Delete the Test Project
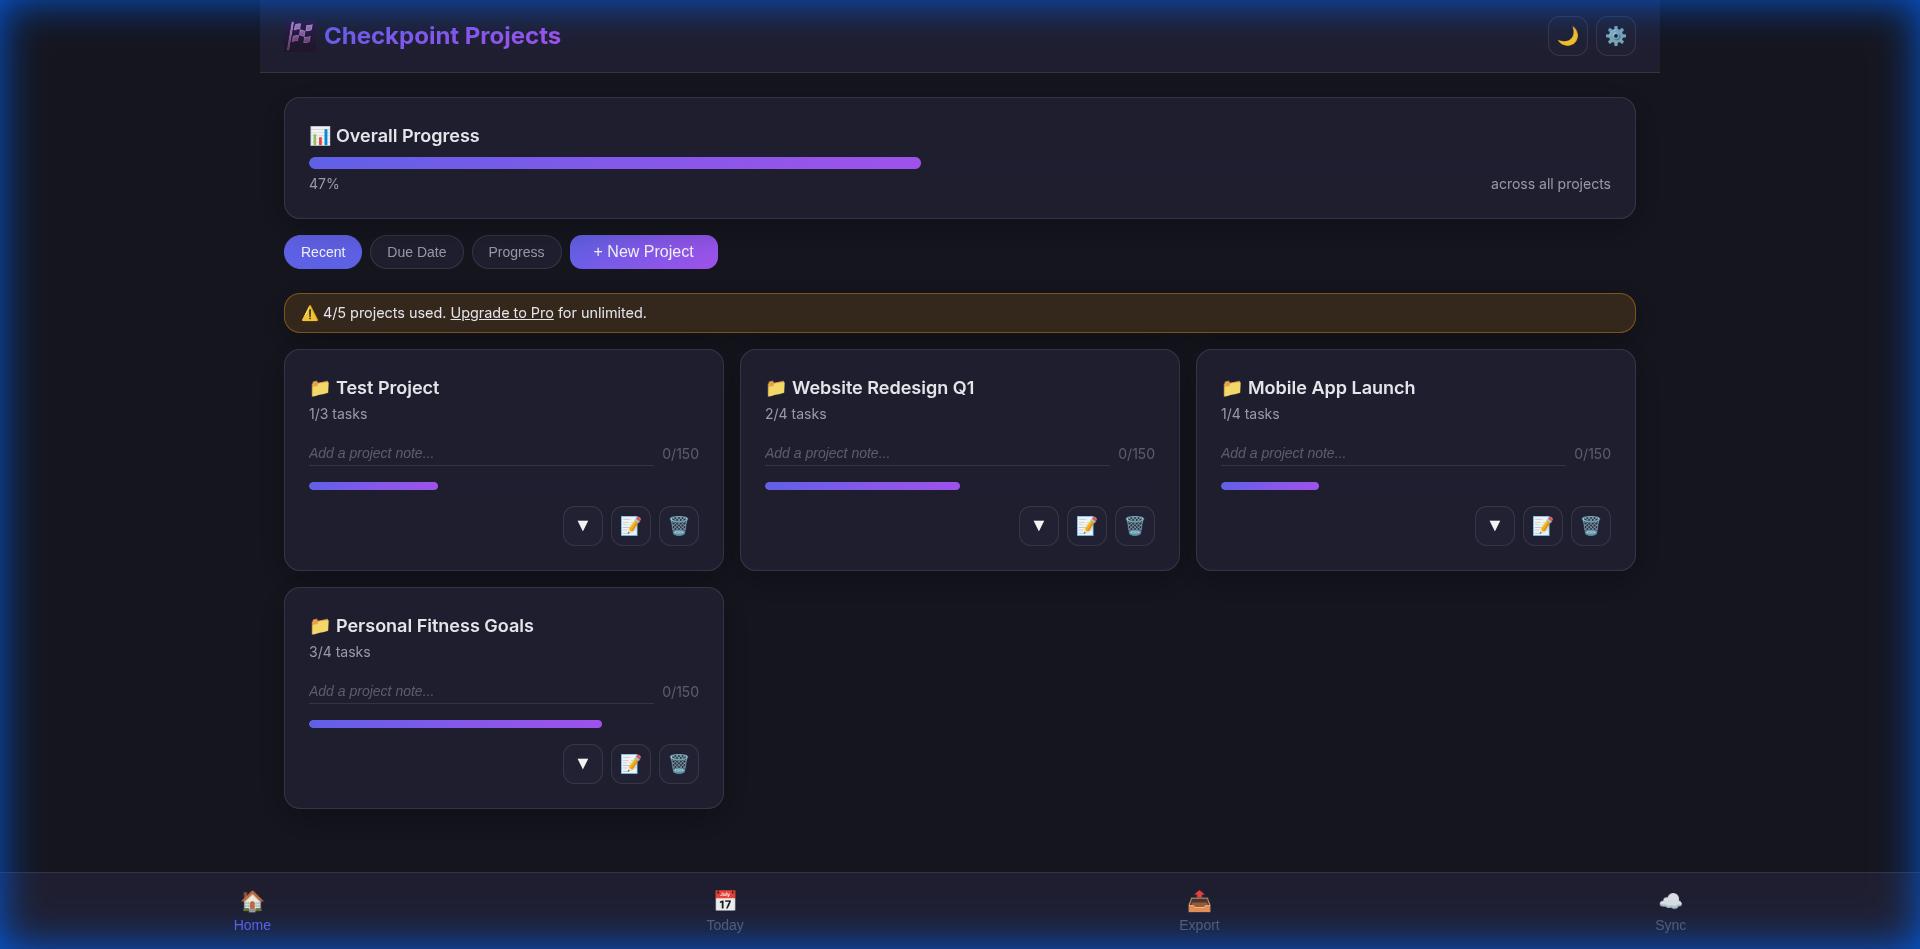The height and width of the screenshot is (949, 1920). [x=679, y=526]
